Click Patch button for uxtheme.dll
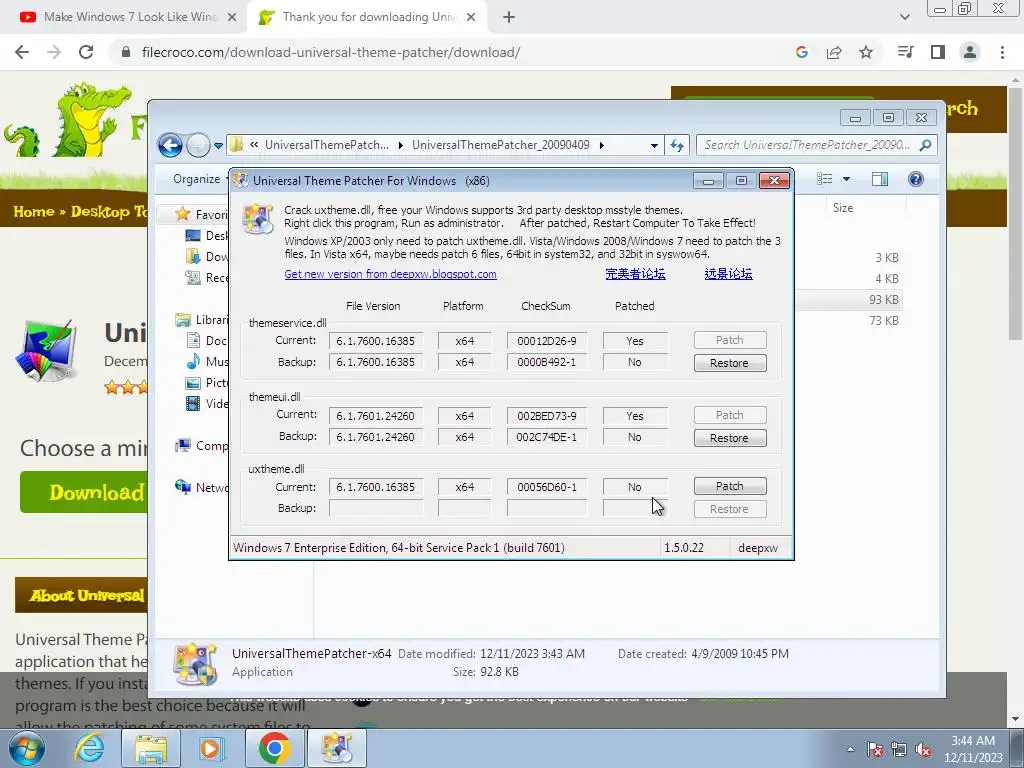The width and height of the screenshot is (1024, 768). [x=729, y=486]
